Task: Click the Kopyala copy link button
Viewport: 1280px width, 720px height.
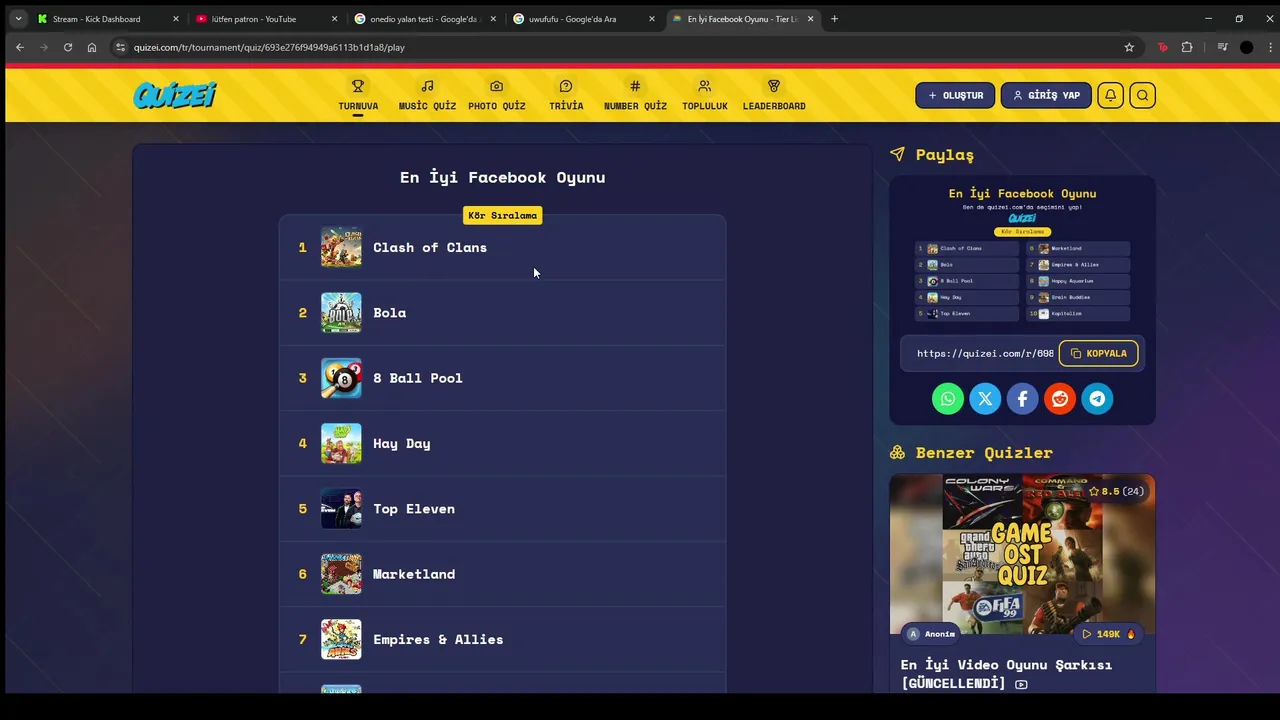Action: tap(1098, 353)
